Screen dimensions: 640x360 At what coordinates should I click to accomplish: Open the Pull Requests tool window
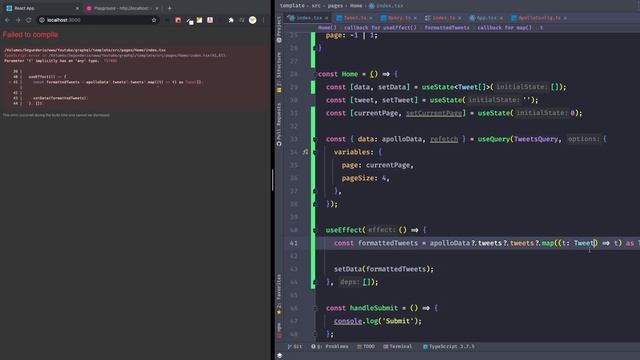coord(279,124)
